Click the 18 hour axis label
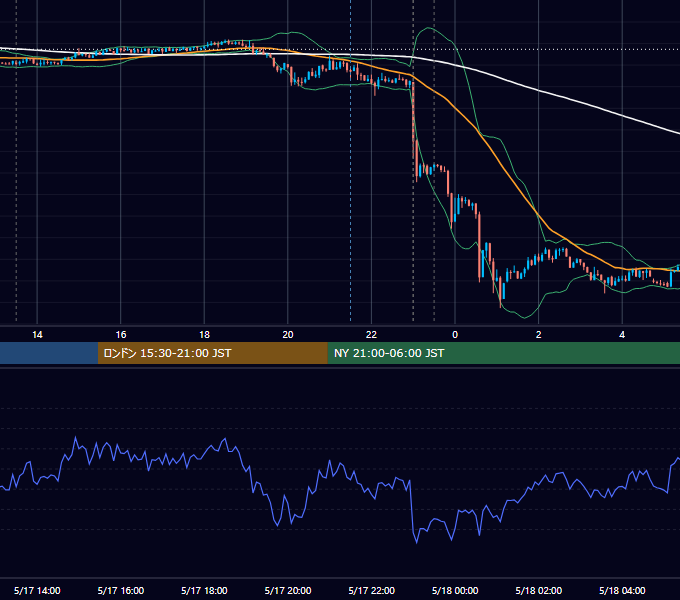The height and width of the screenshot is (600, 680). click(x=204, y=335)
